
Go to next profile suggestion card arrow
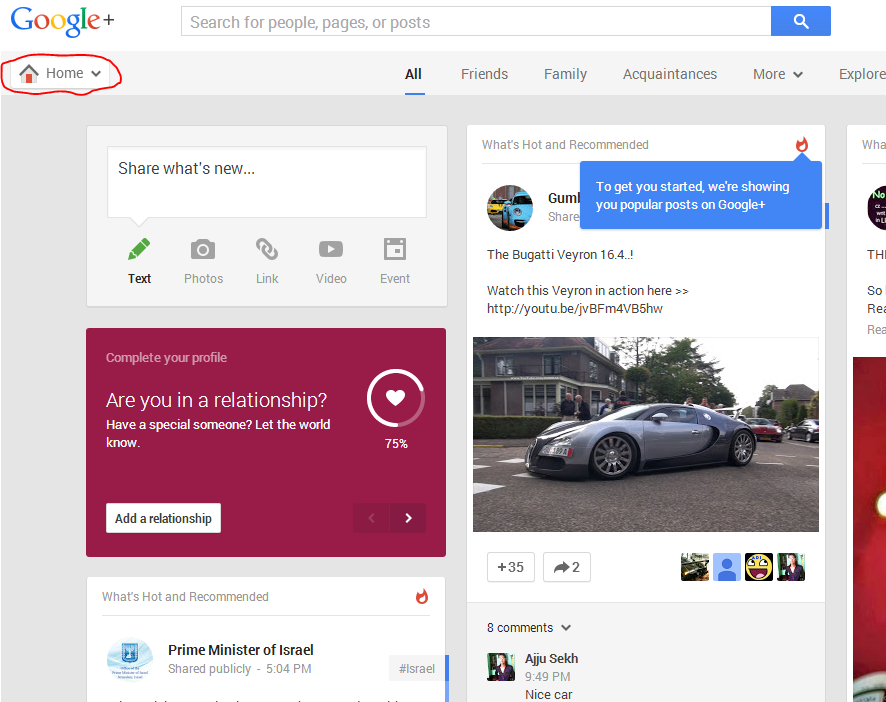[x=408, y=518]
